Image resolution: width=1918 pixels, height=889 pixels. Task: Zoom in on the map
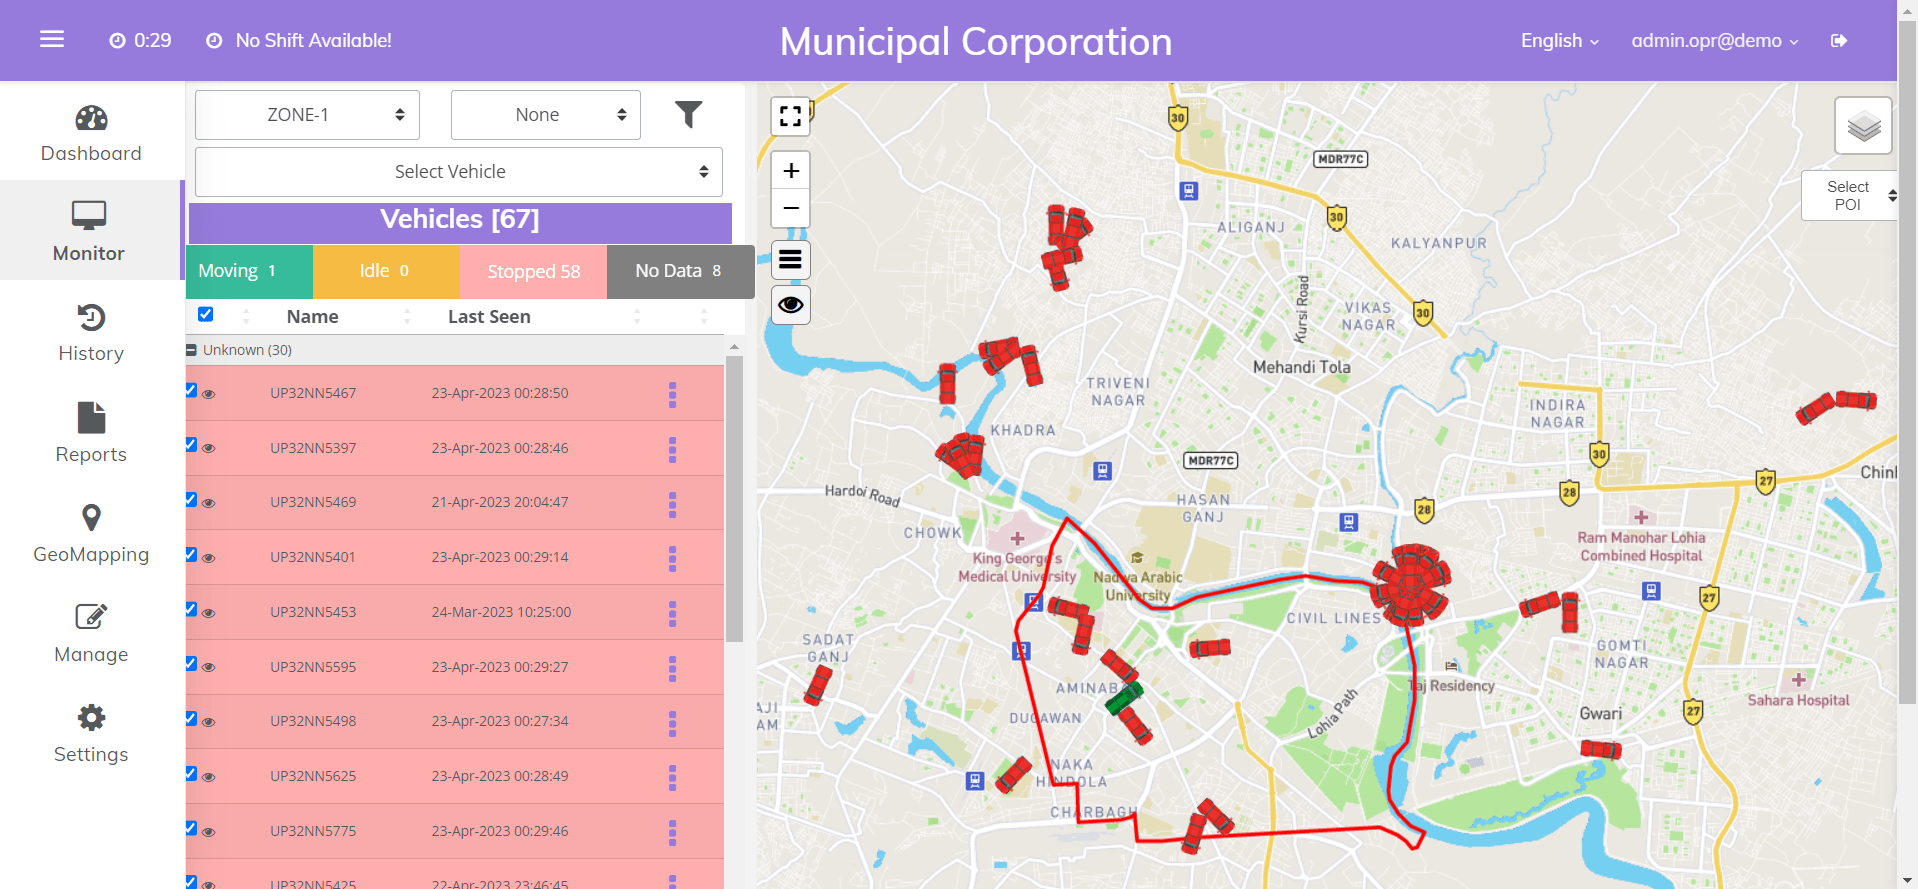point(790,171)
